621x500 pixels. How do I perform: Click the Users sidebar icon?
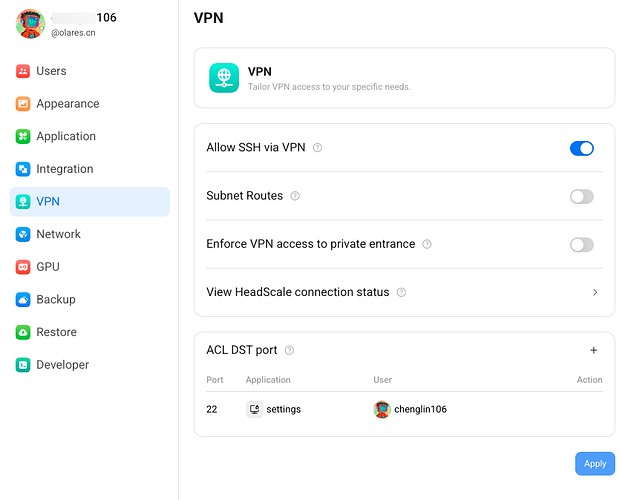point(23,71)
